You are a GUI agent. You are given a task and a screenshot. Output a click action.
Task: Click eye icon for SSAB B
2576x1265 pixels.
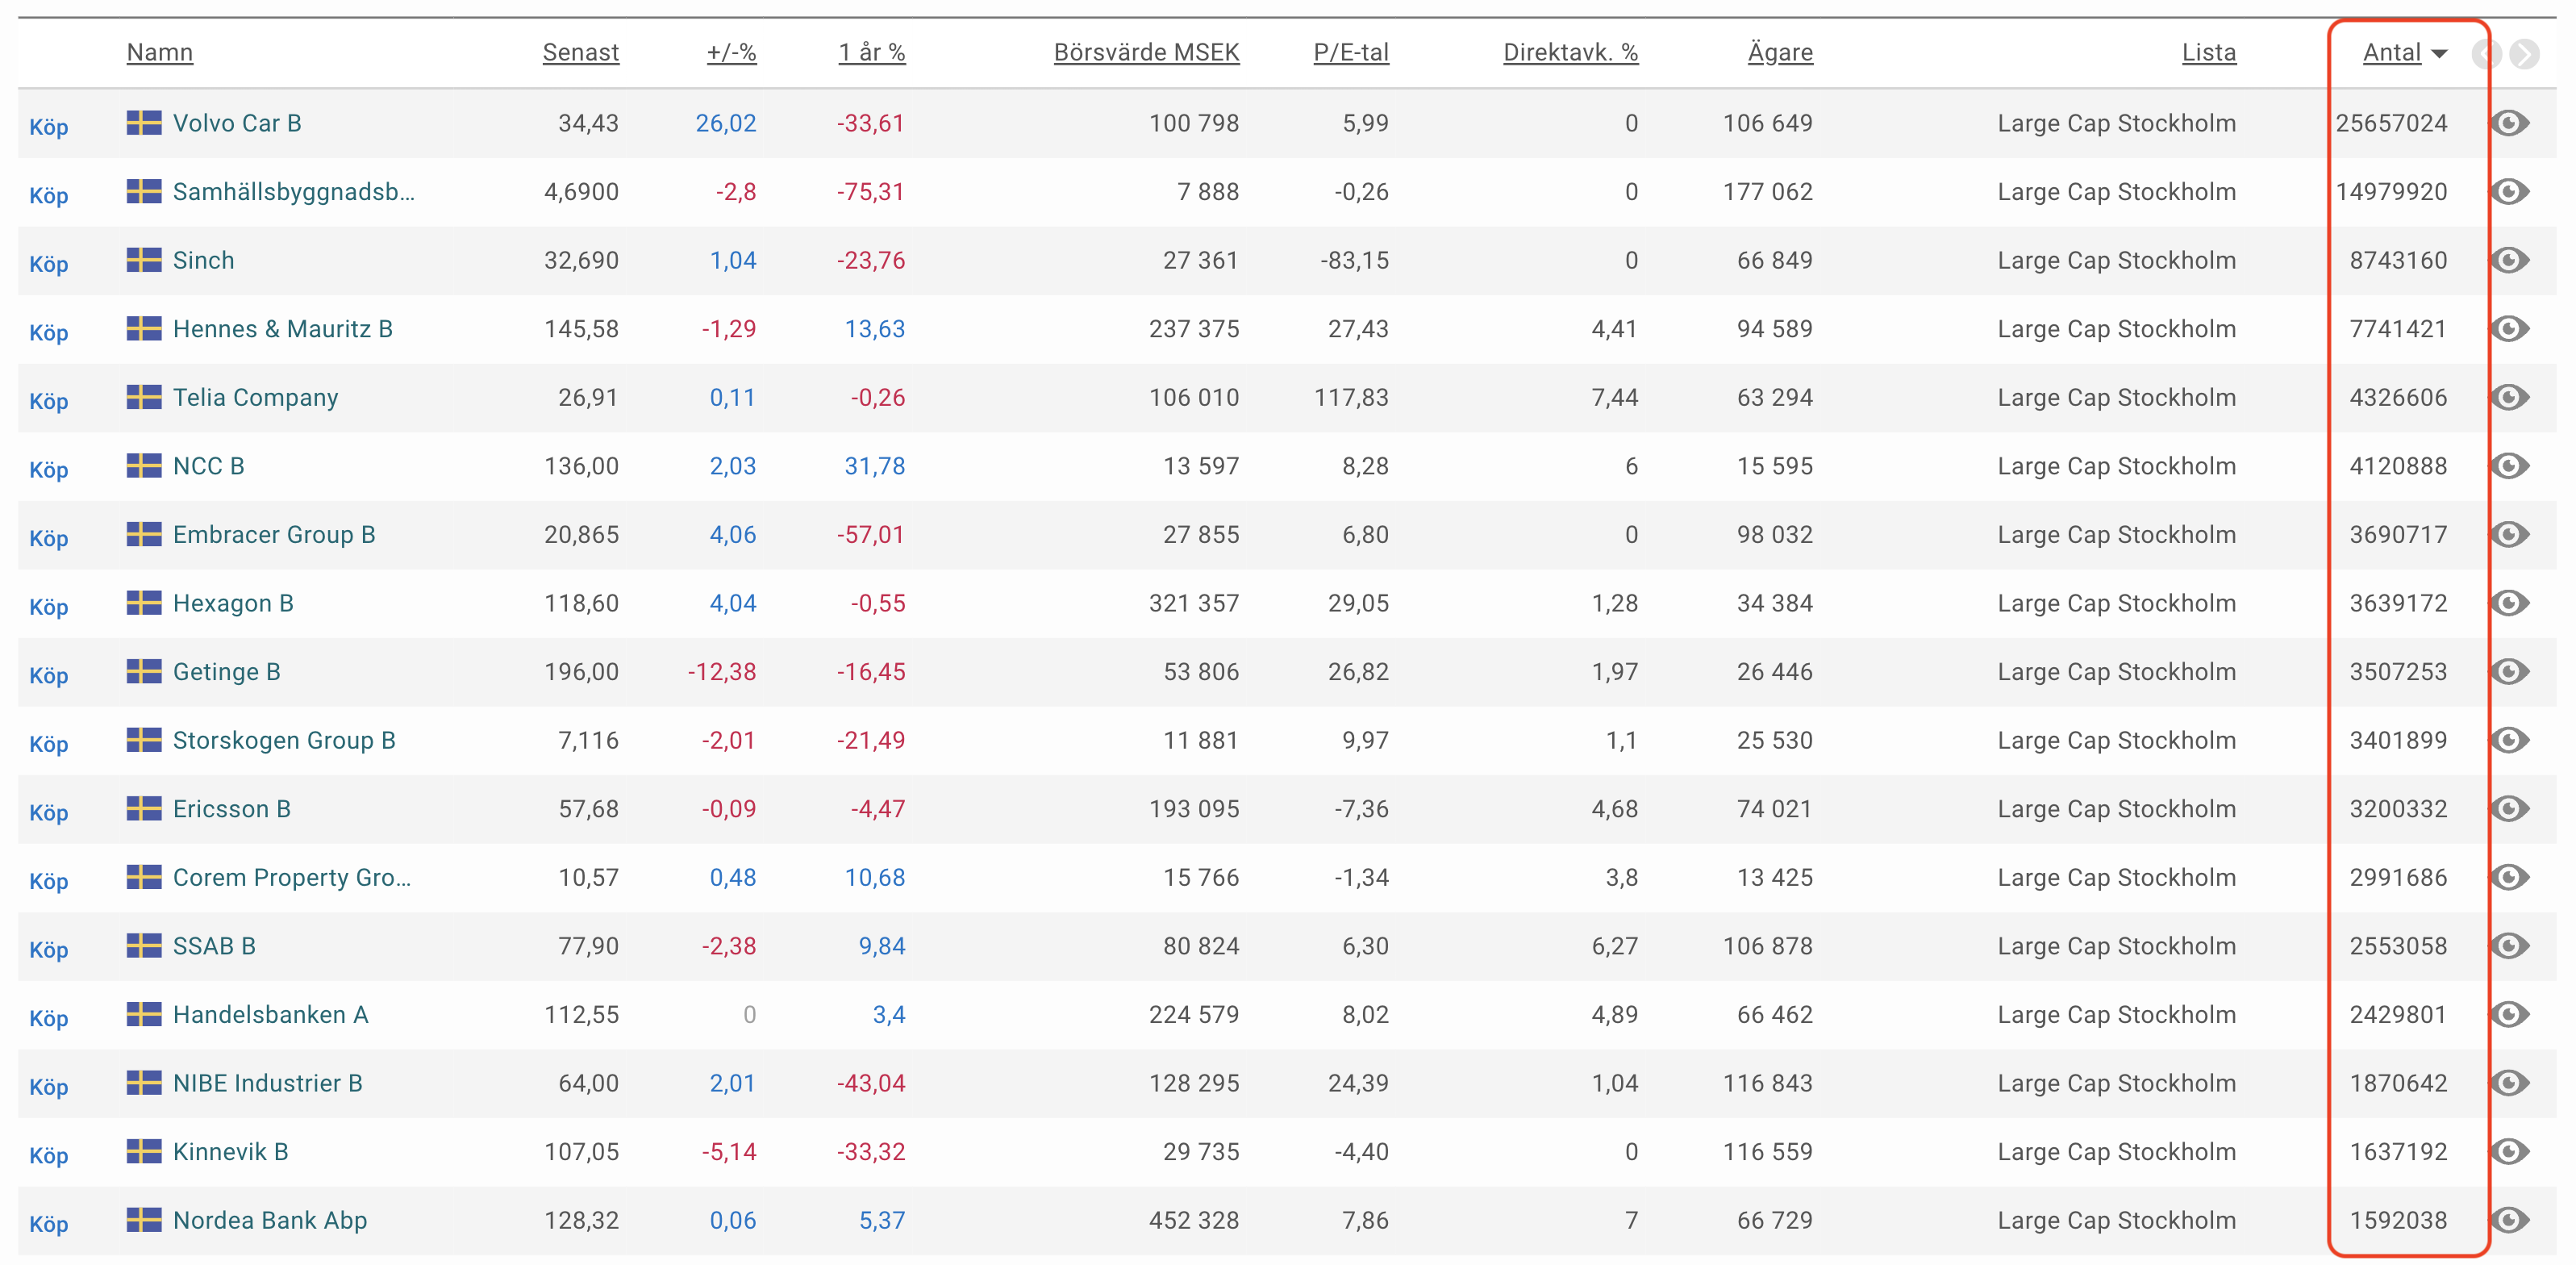coord(2509,946)
